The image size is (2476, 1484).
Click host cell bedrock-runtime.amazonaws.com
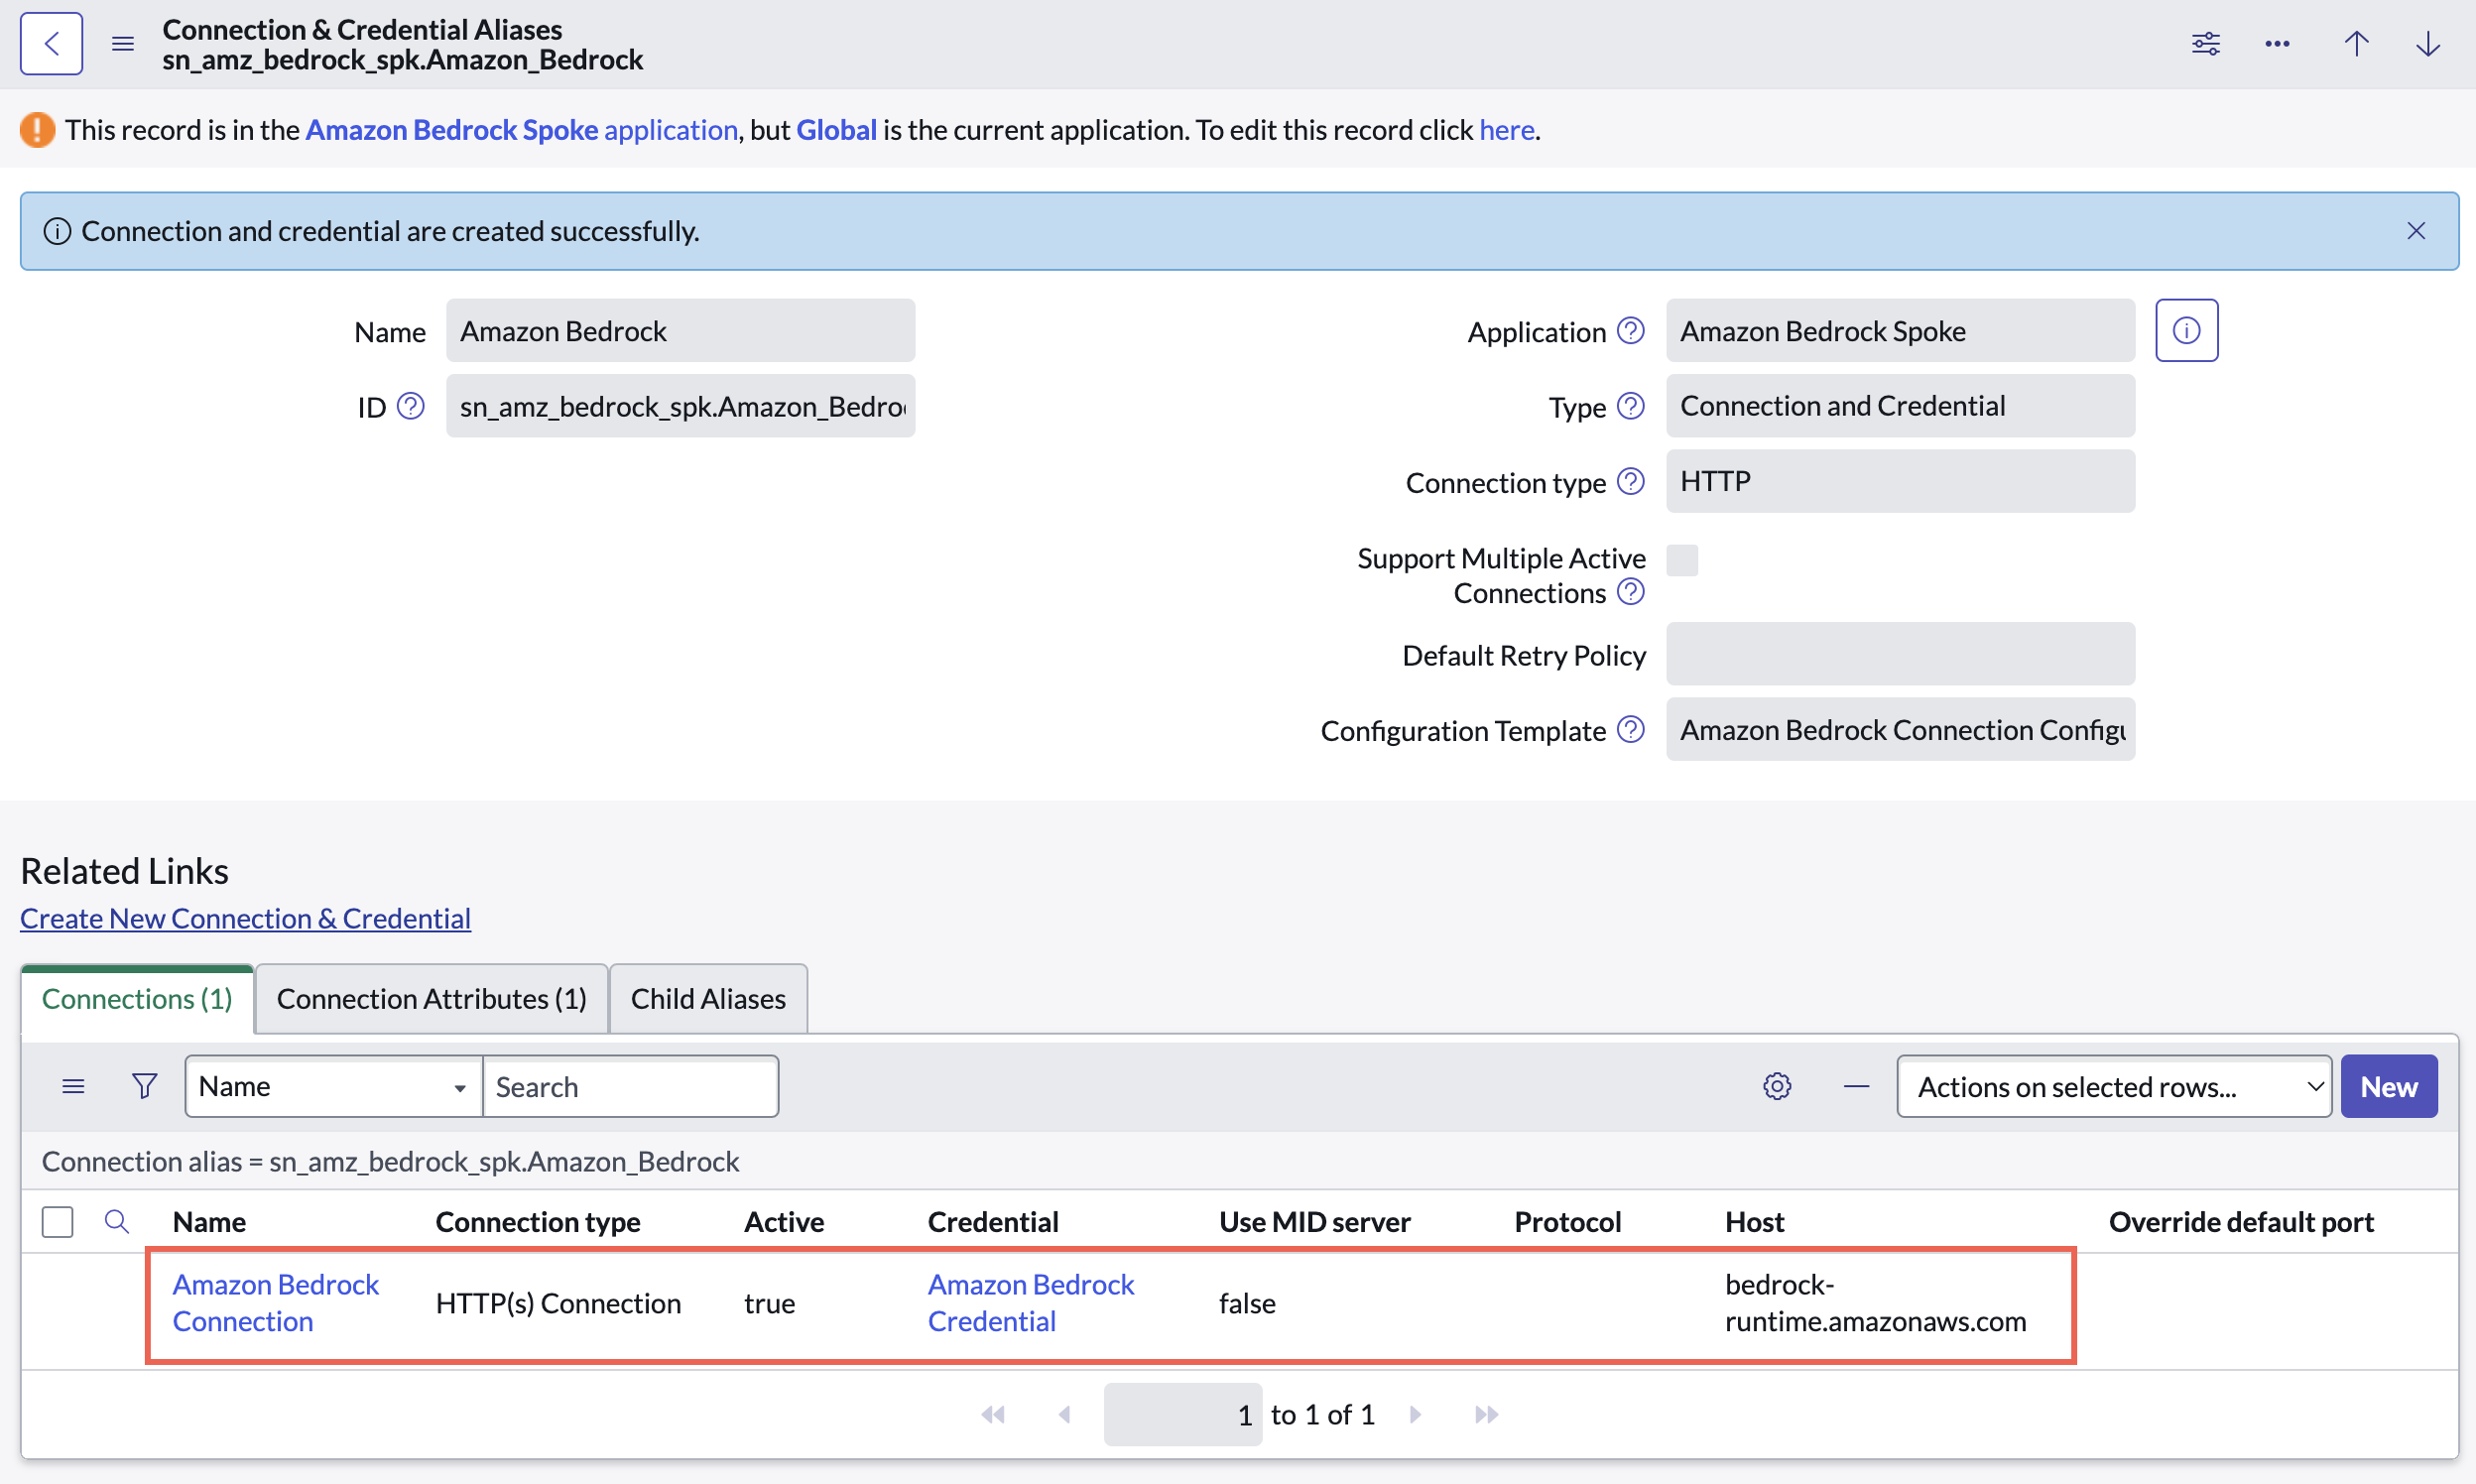coord(1875,1302)
